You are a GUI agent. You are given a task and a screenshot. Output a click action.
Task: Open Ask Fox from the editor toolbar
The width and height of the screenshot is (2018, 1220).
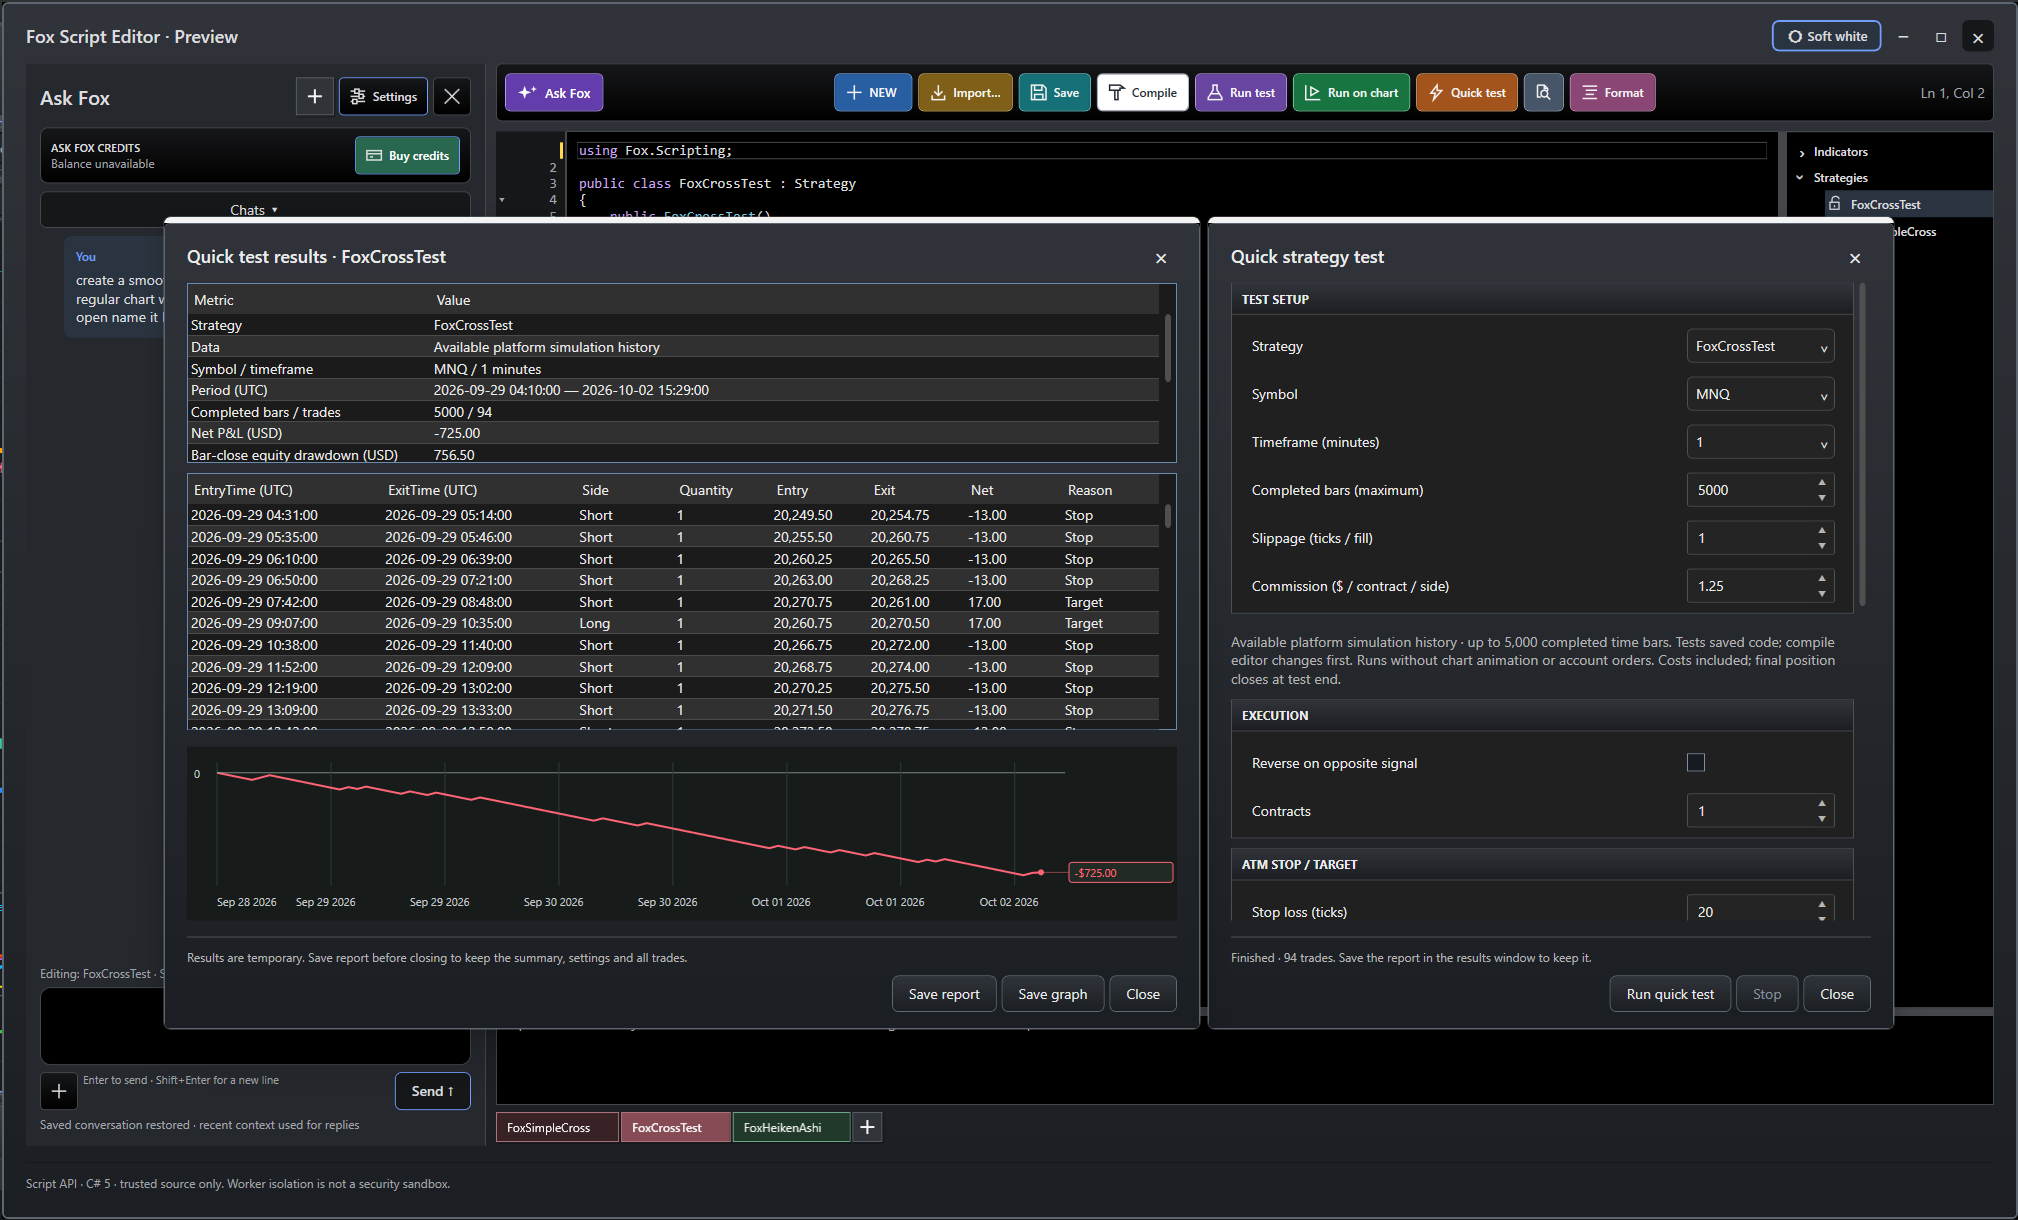pos(554,93)
